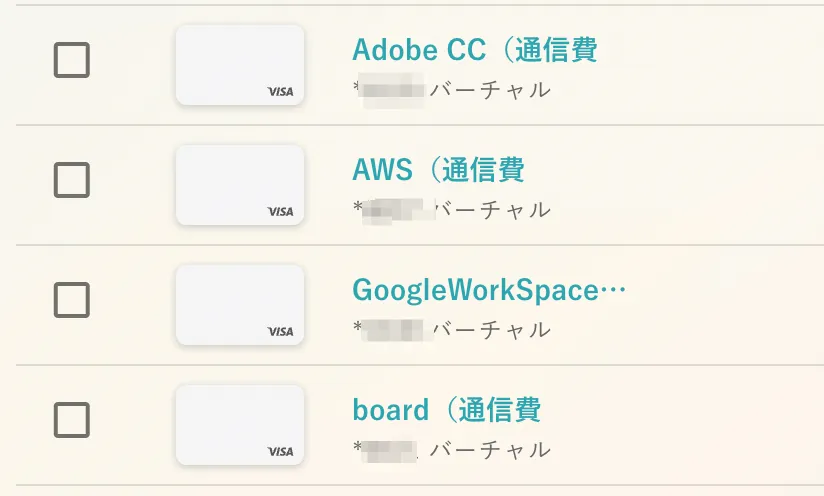Click the GoogleWorkSpace card thumbnail image
824x496 pixels.
point(240,304)
